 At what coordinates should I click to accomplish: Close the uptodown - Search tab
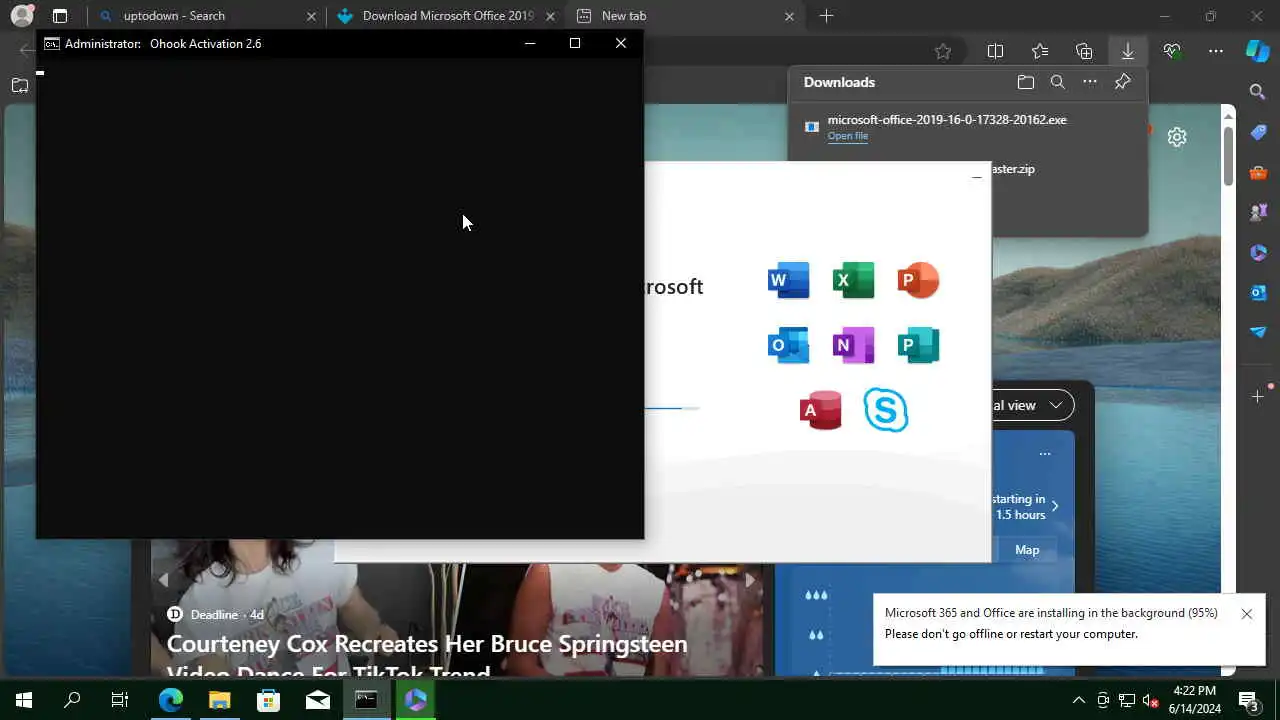tap(311, 16)
